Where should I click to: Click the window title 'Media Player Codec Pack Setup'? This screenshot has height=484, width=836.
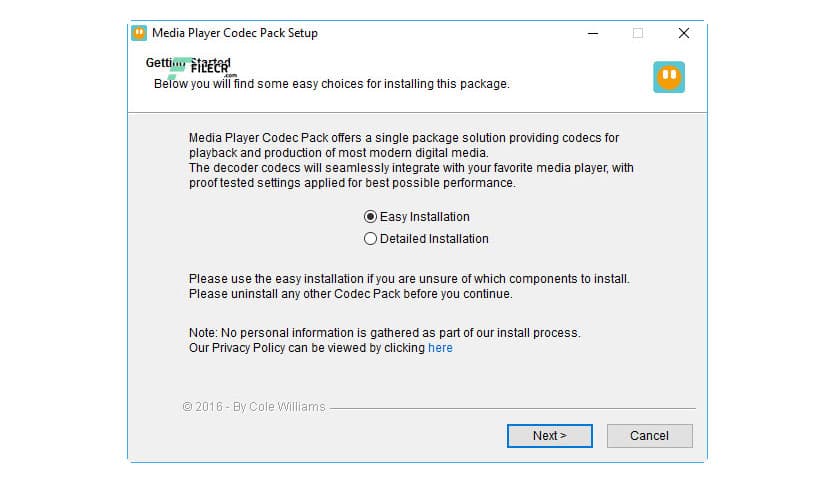(x=235, y=33)
